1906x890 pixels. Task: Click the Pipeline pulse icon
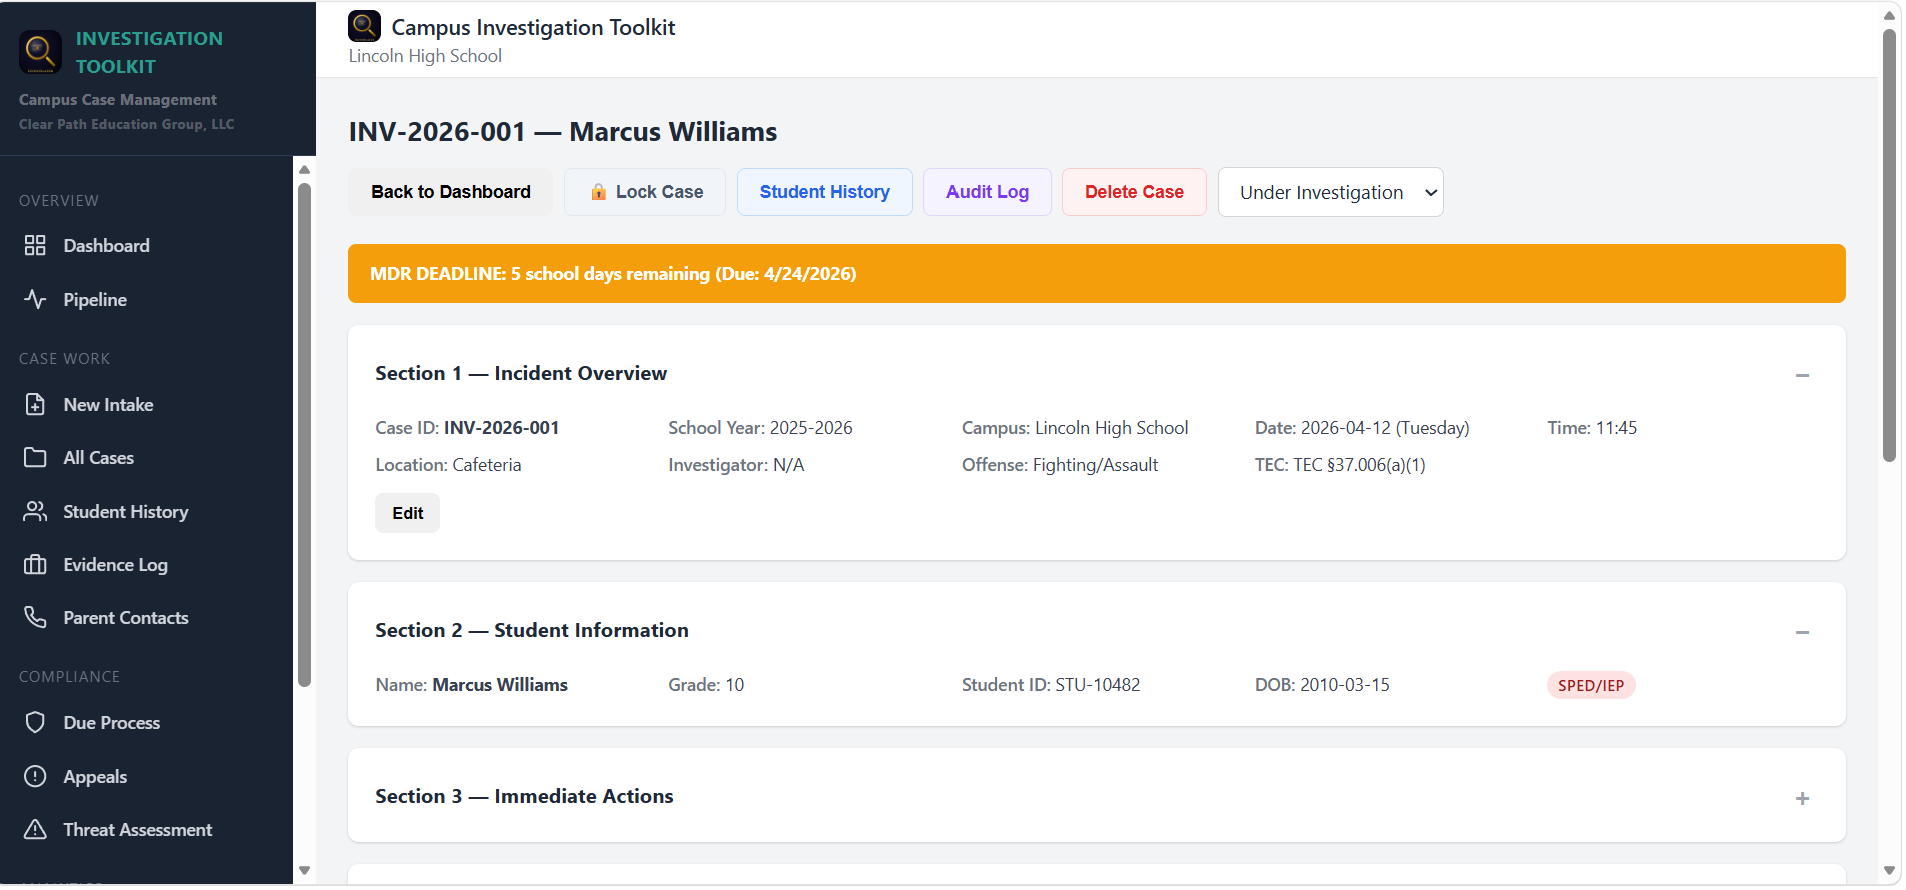click(35, 300)
